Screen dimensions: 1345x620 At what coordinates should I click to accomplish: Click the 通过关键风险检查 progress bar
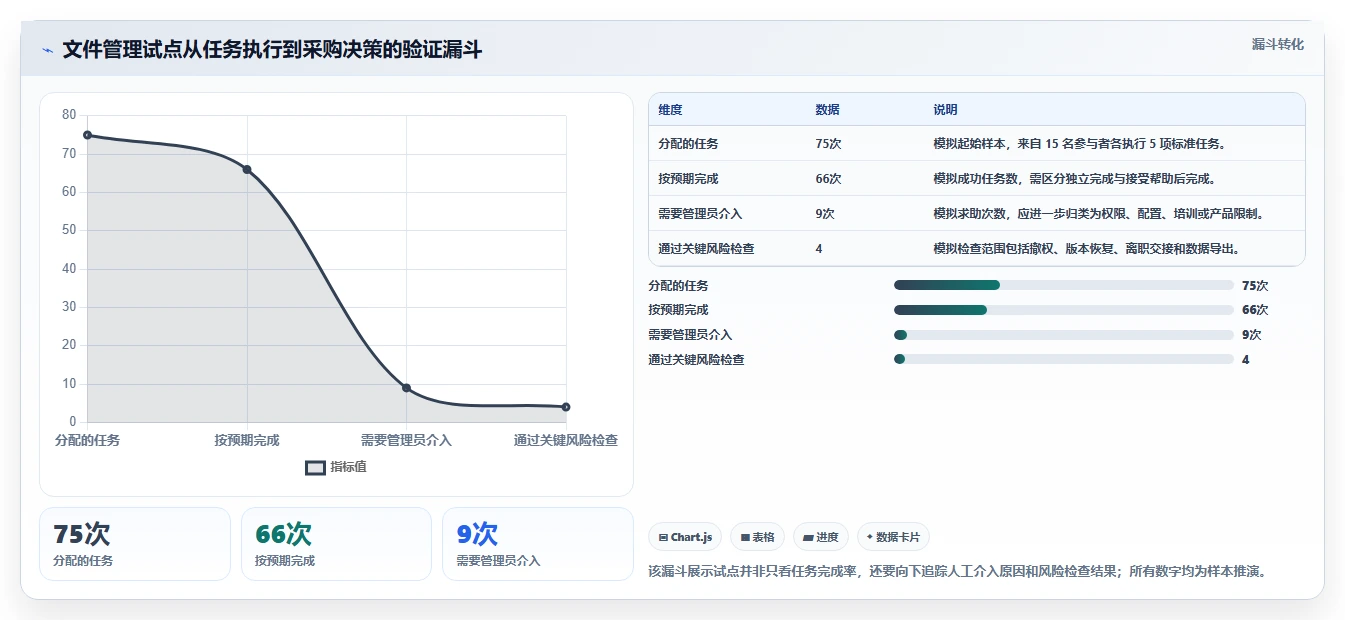tap(1063, 359)
